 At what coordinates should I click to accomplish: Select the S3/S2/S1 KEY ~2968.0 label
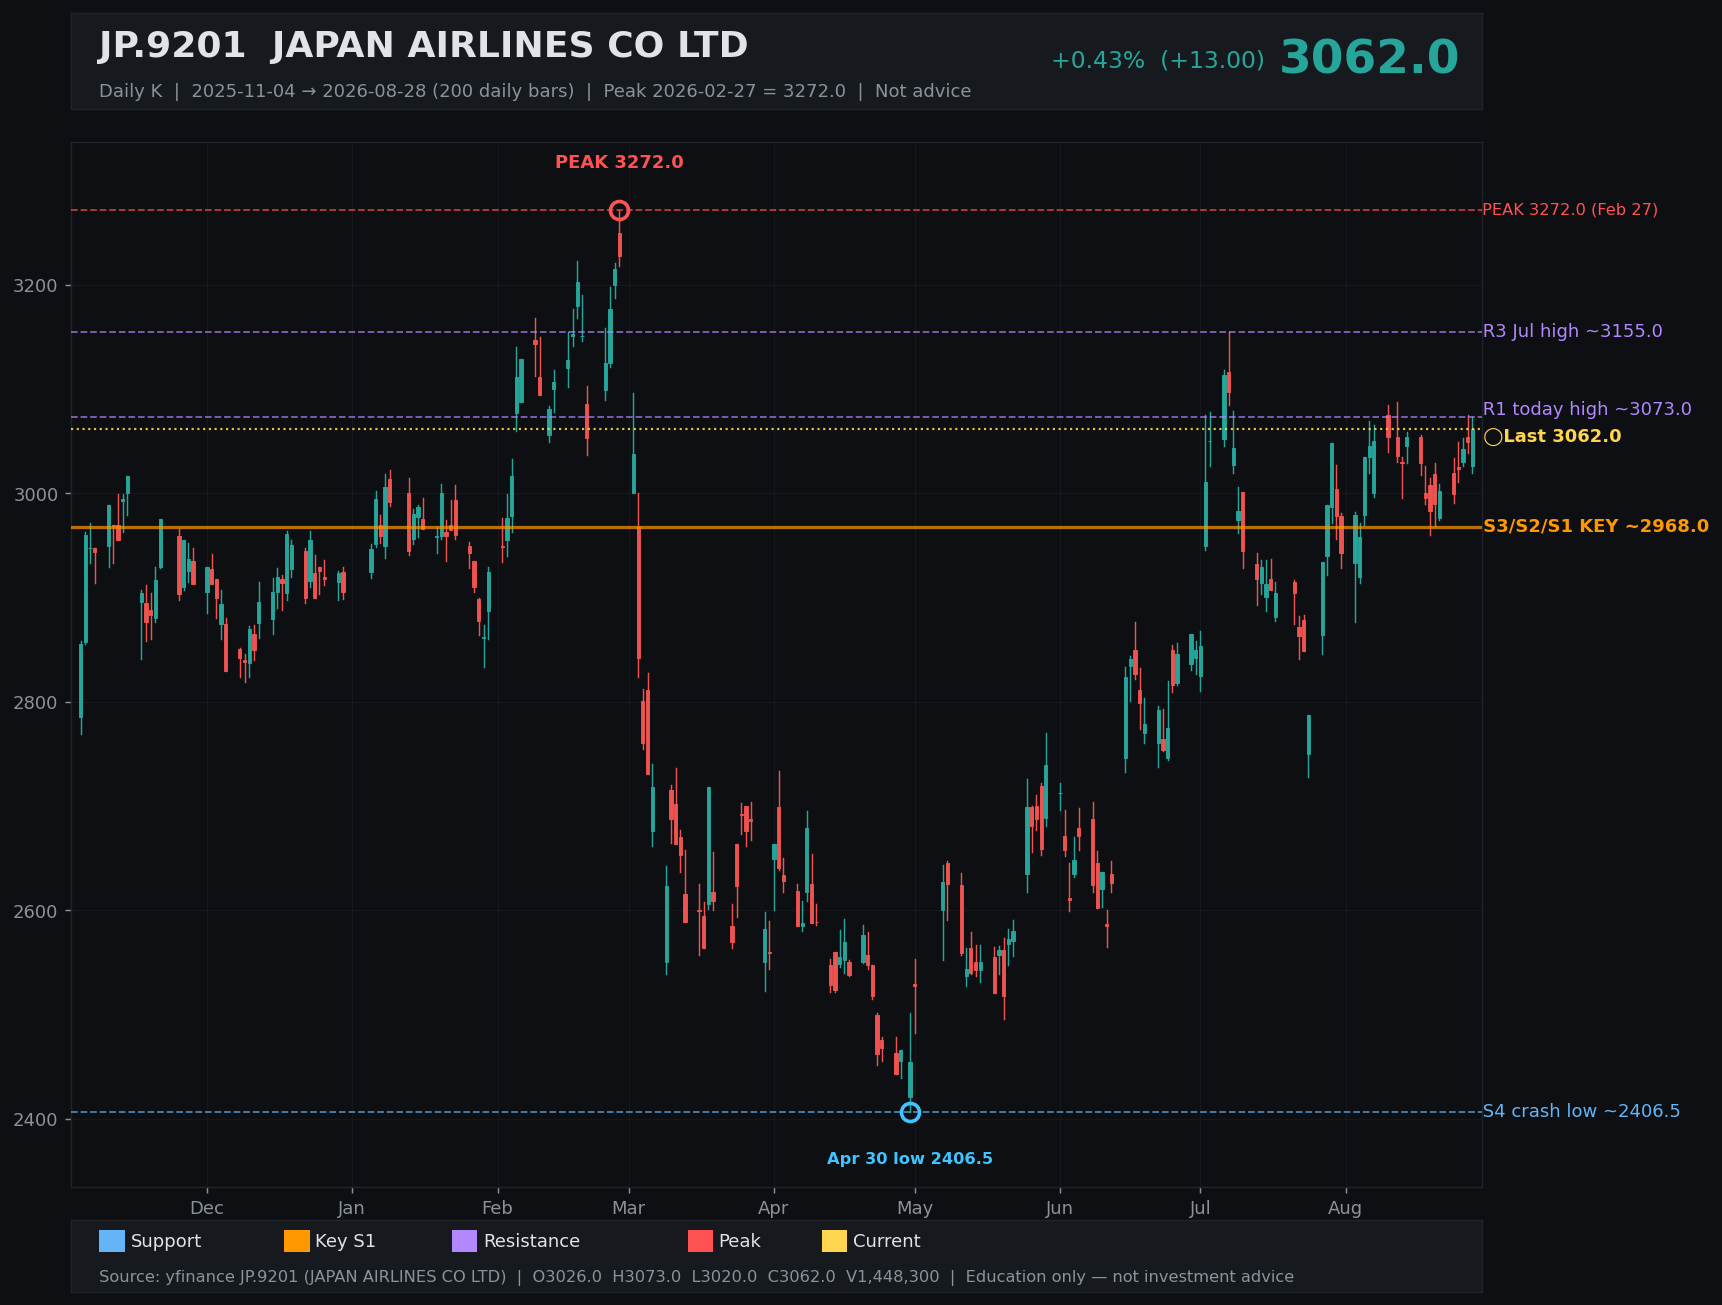[1596, 526]
